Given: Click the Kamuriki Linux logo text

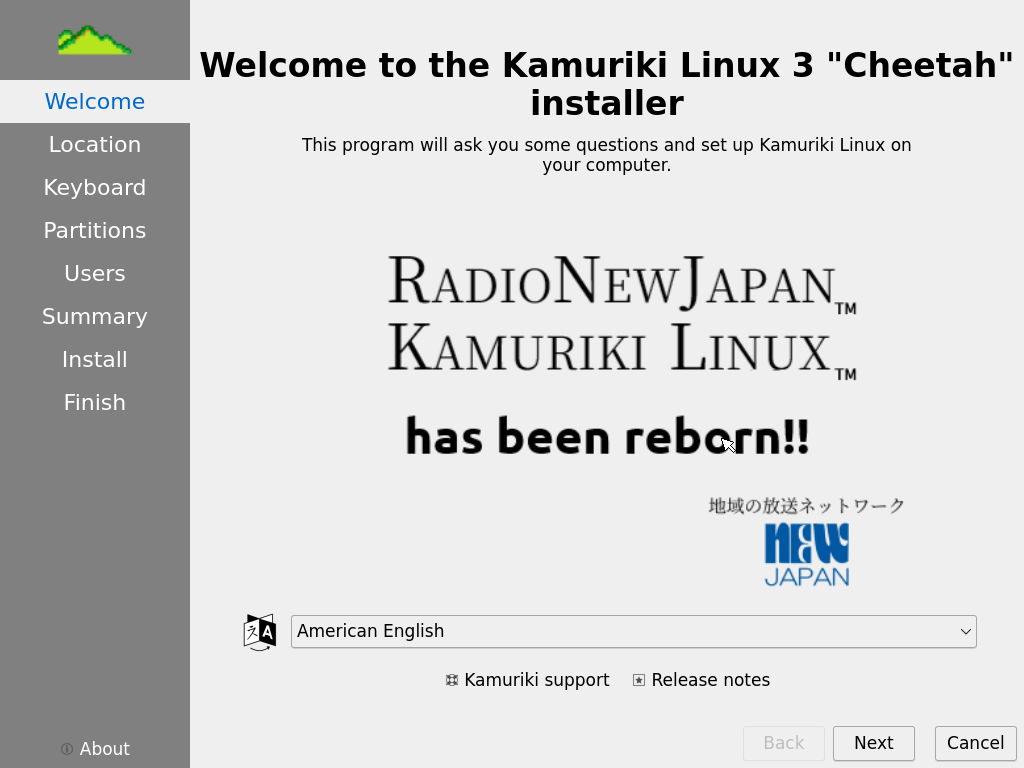Looking at the screenshot, I should pyautogui.click(x=622, y=349).
